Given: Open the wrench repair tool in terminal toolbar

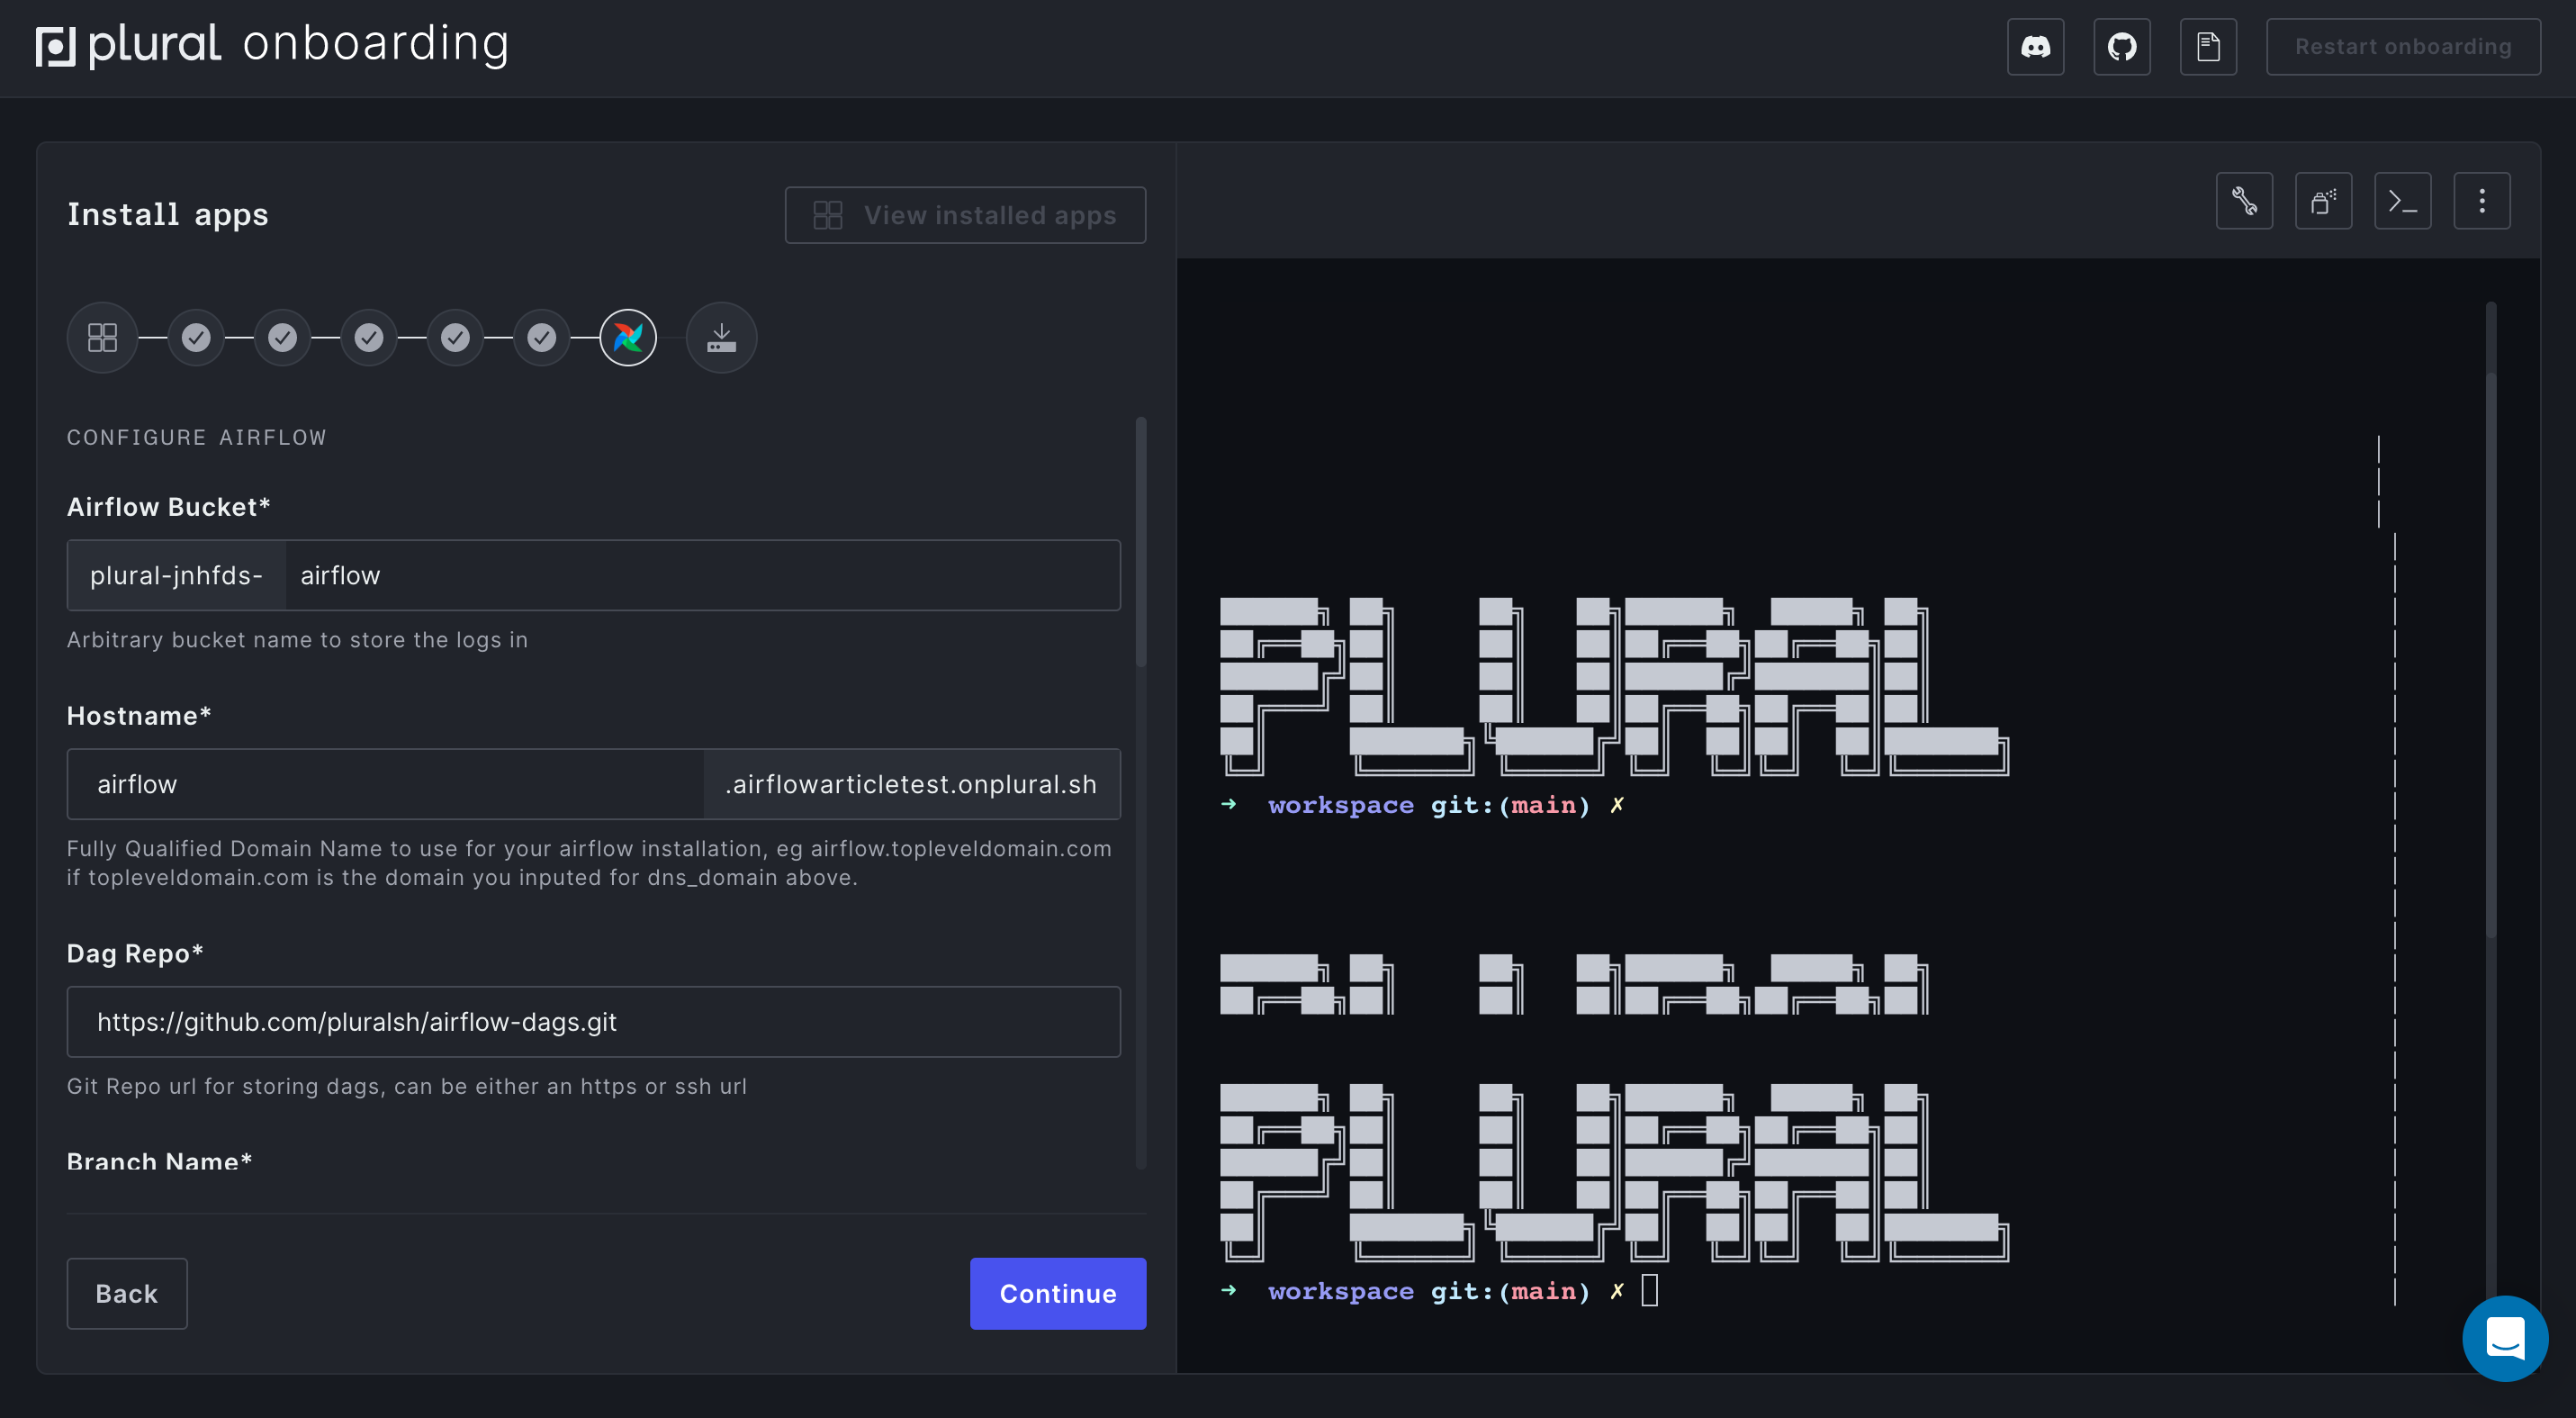Looking at the screenshot, I should point(2244,201).
